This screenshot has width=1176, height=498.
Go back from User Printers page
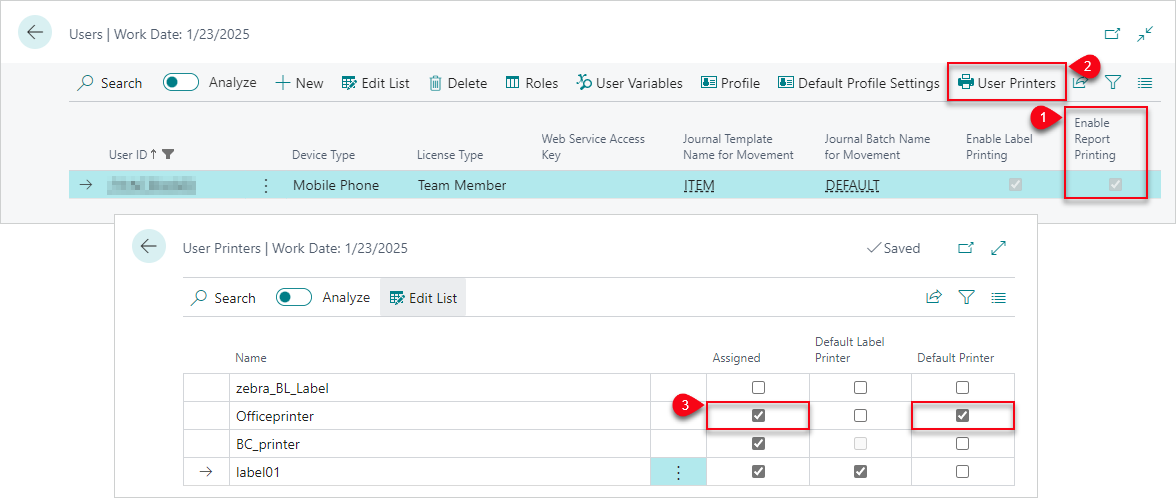[x=149, y=247]
